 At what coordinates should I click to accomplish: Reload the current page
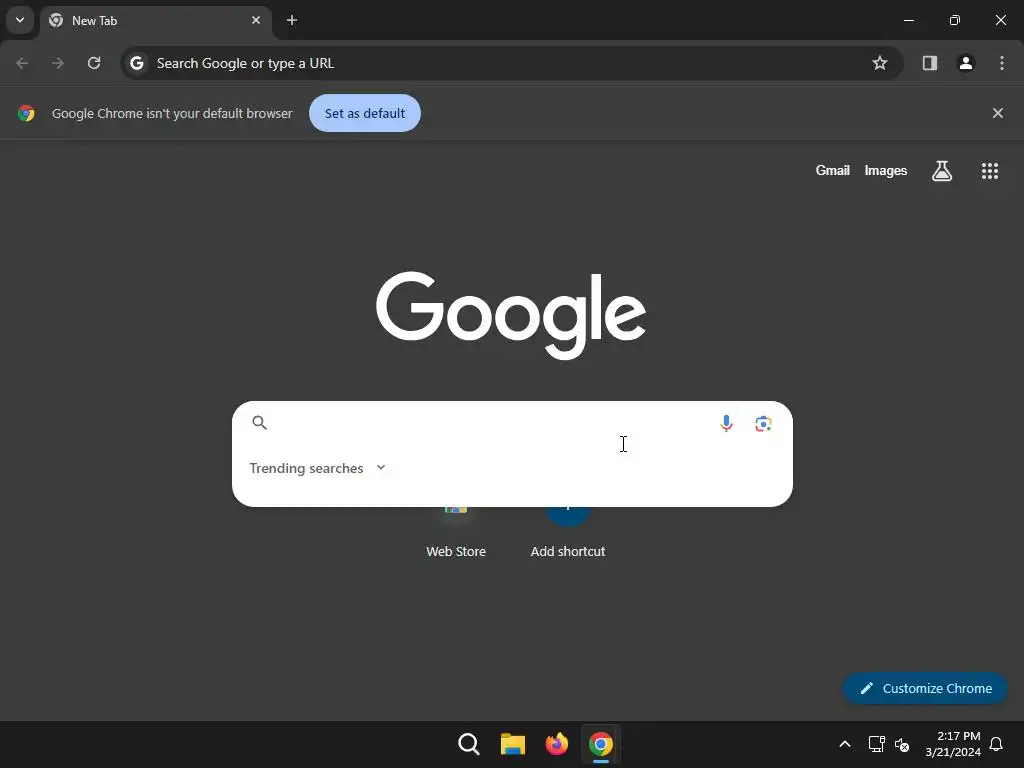click(x=94, y=63)
